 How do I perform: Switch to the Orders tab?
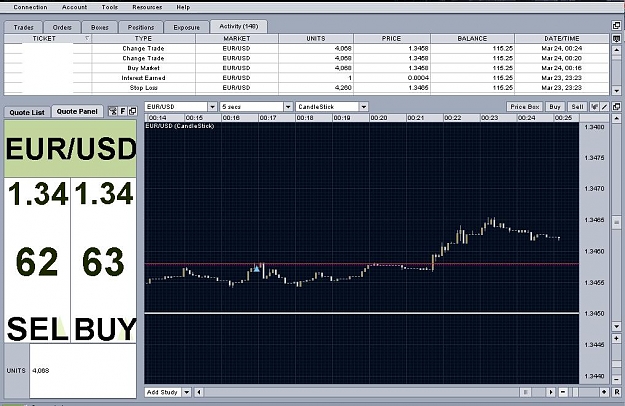pyautogui.click(x=62, y=27)
